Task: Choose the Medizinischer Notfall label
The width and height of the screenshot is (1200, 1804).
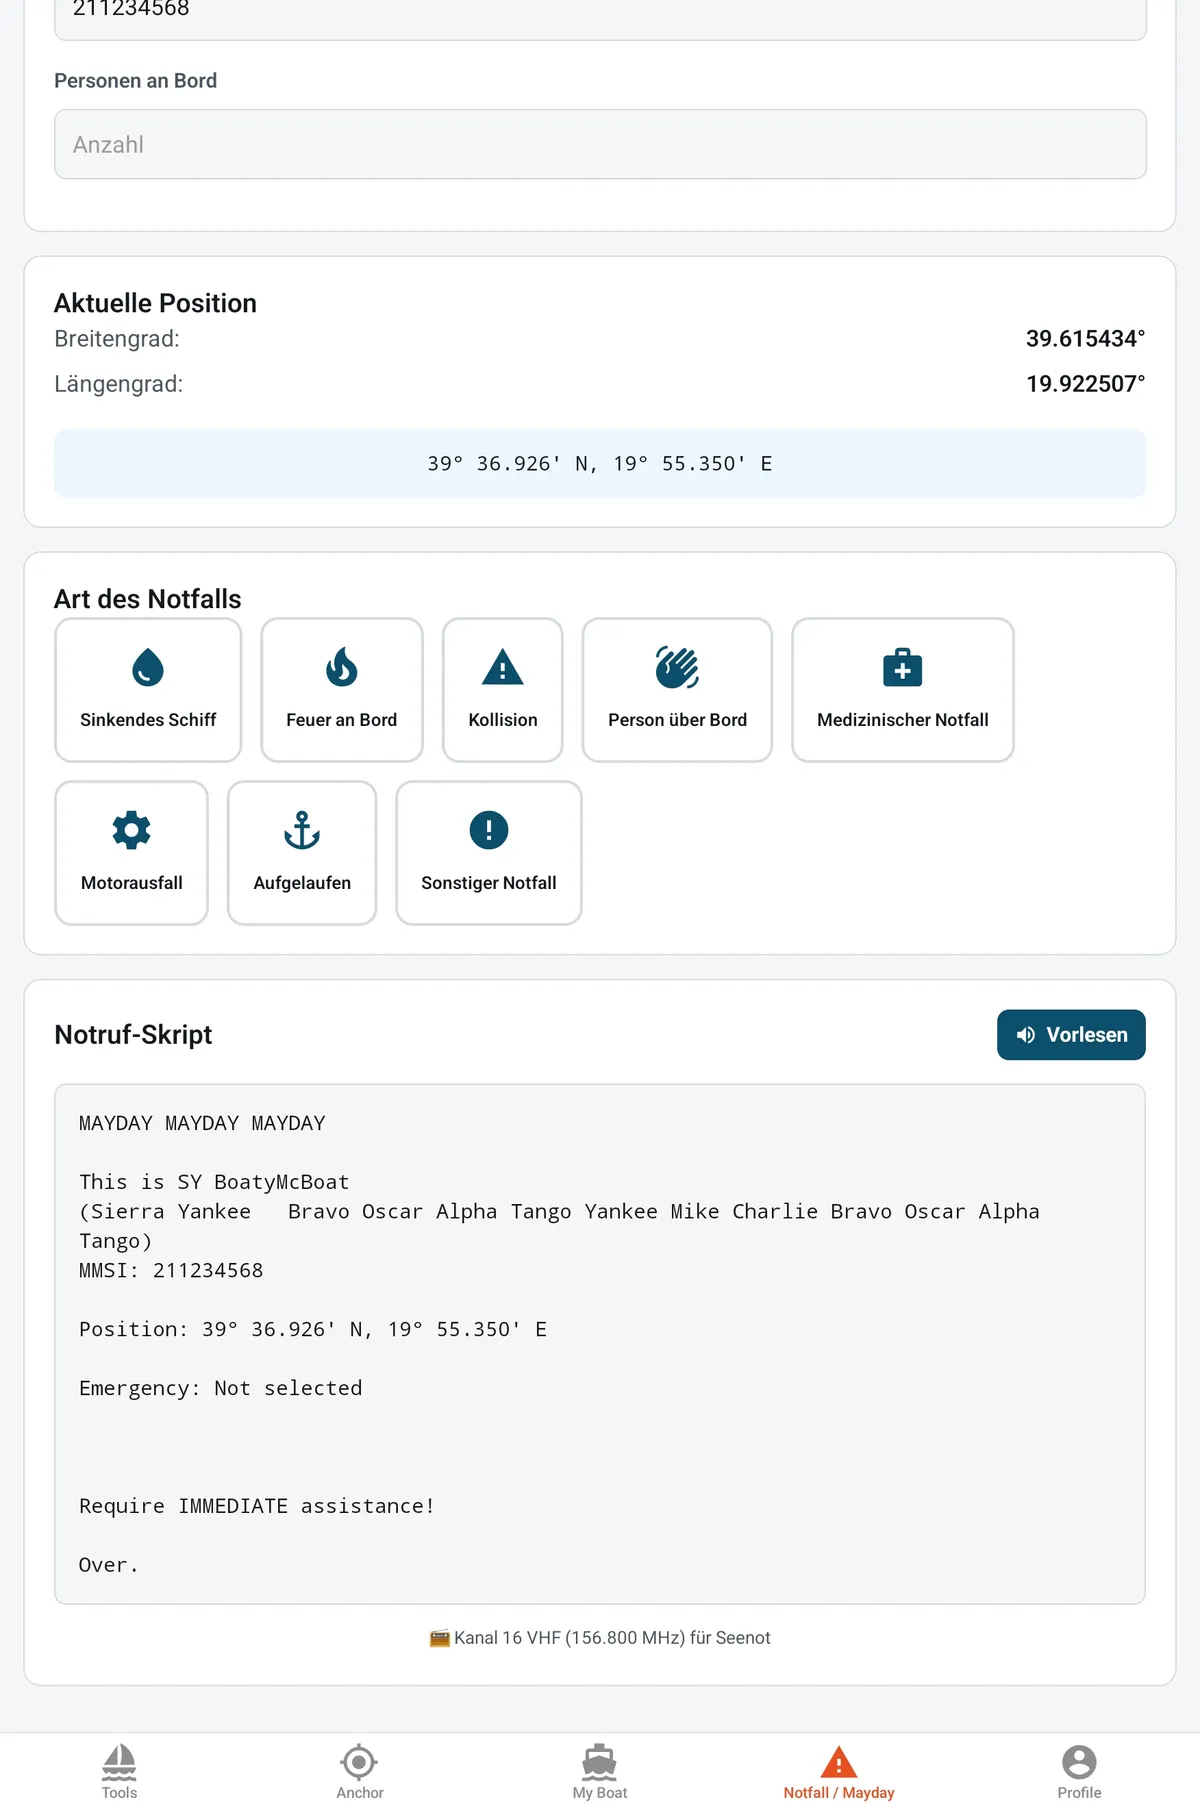Action: [903, 720]
